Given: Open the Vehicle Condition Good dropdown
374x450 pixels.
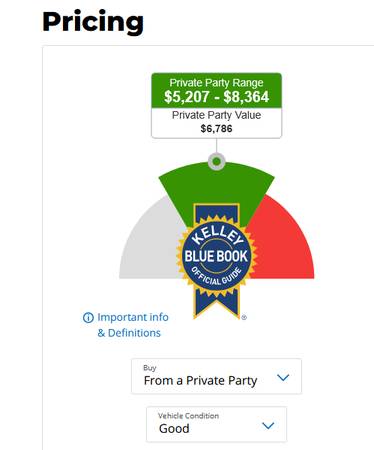Looking at the screenshot, I should click(x=216, y=424).
